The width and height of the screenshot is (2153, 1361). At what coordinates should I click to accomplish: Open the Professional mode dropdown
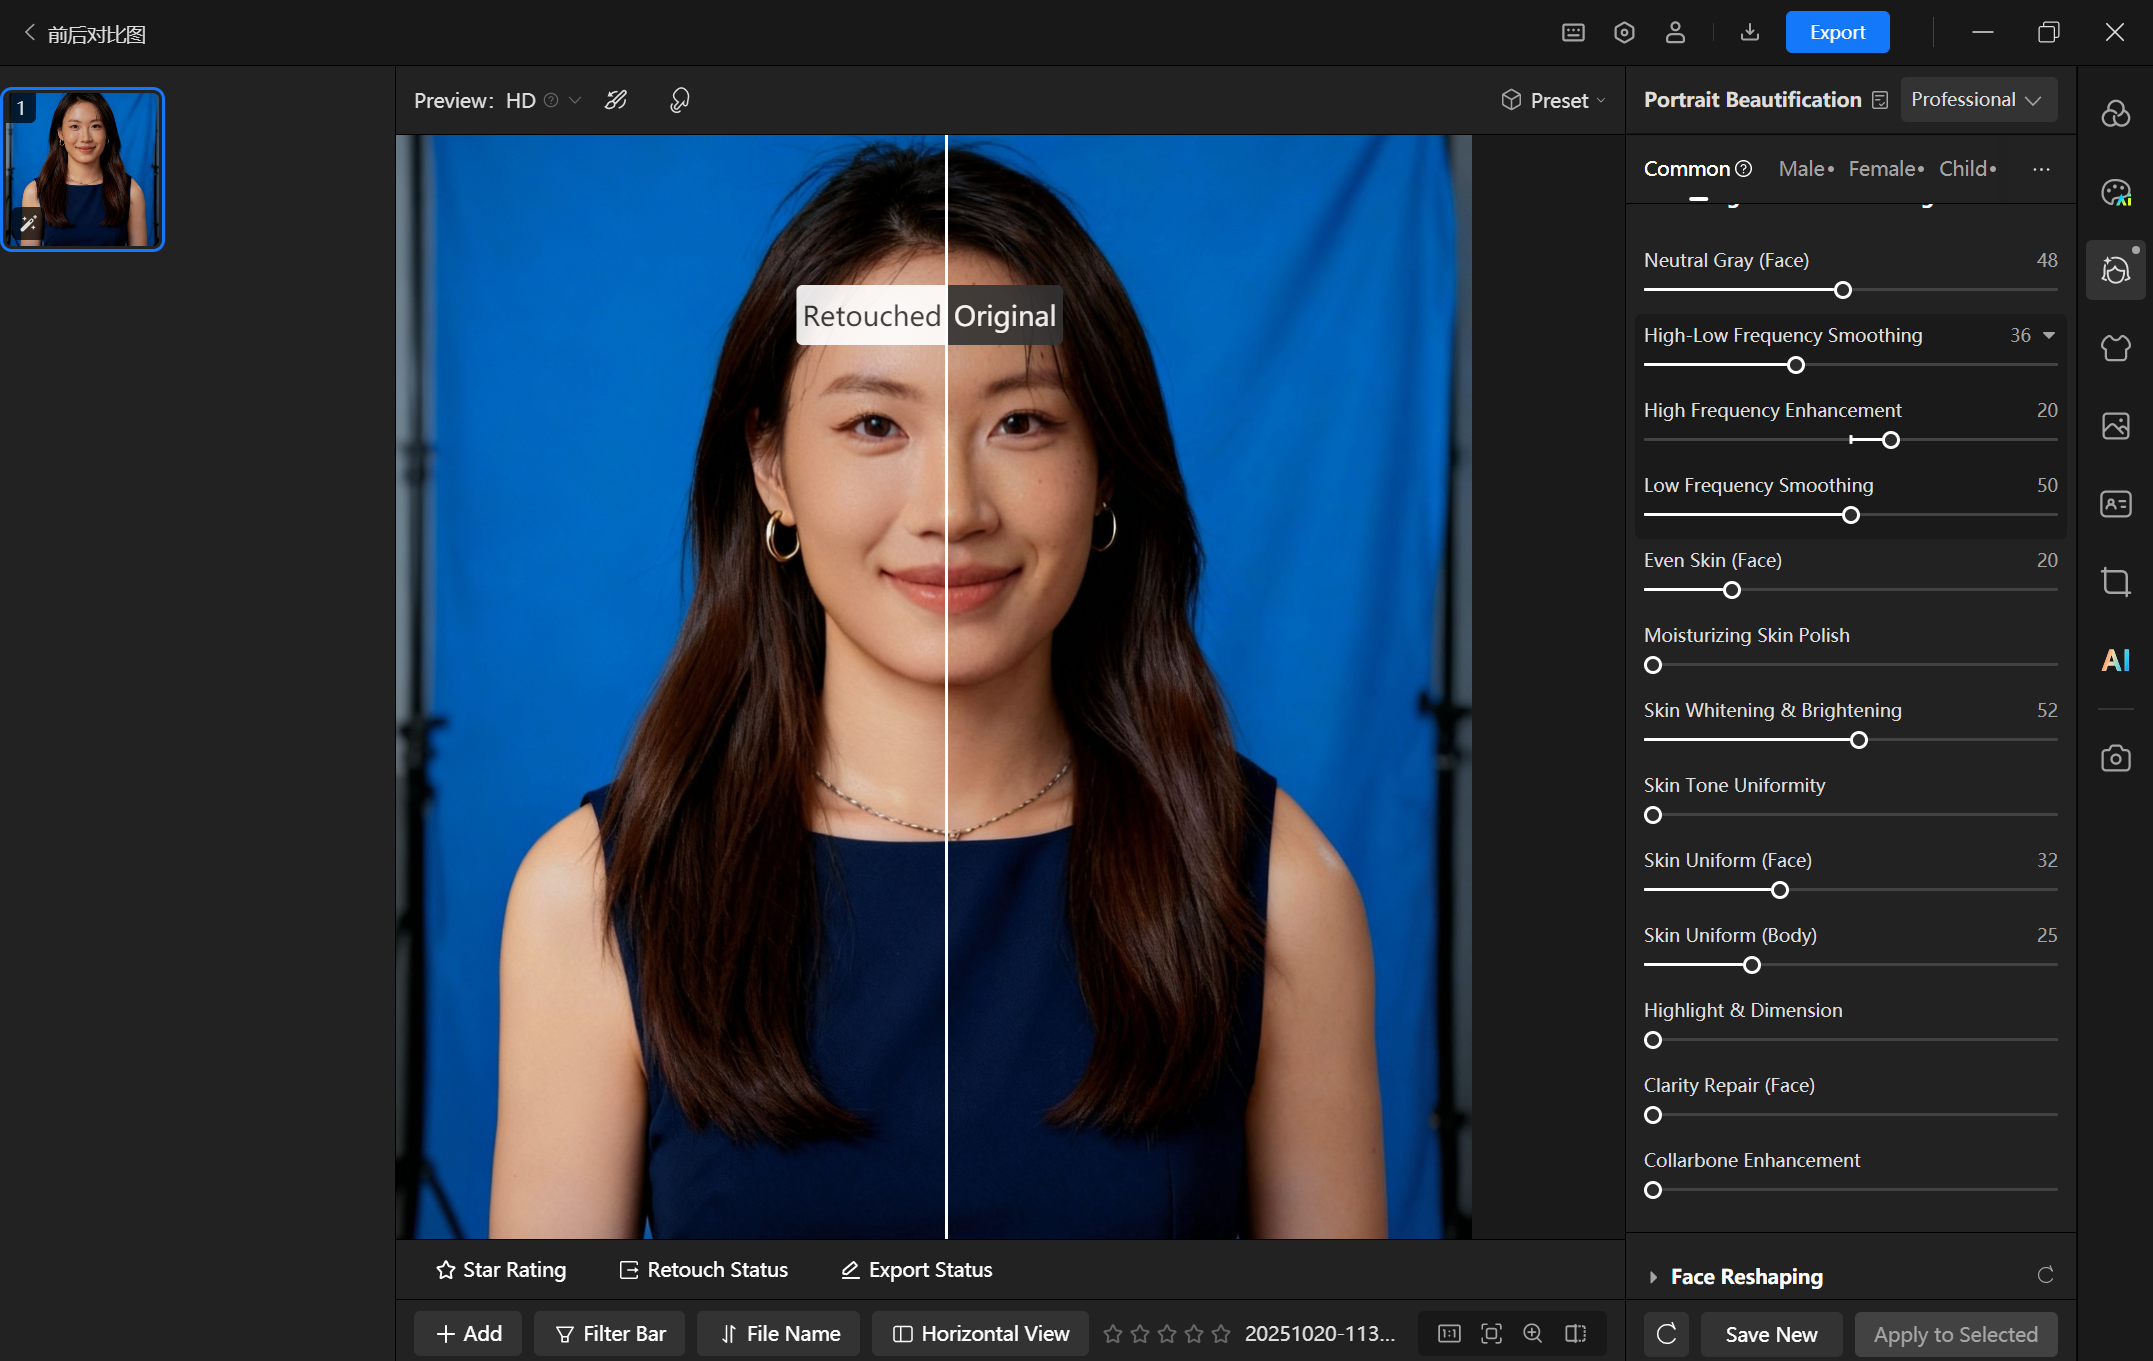tap(1976, 100)
